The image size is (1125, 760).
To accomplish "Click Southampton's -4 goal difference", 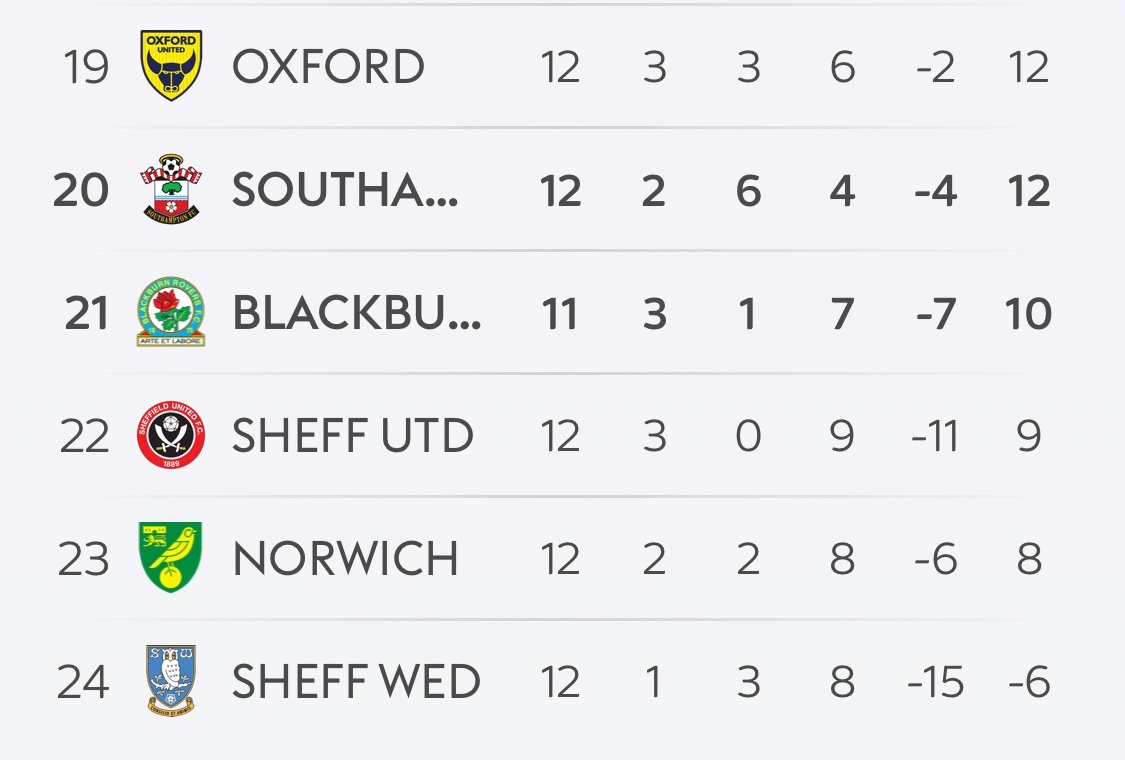I will tap(935, 190).
